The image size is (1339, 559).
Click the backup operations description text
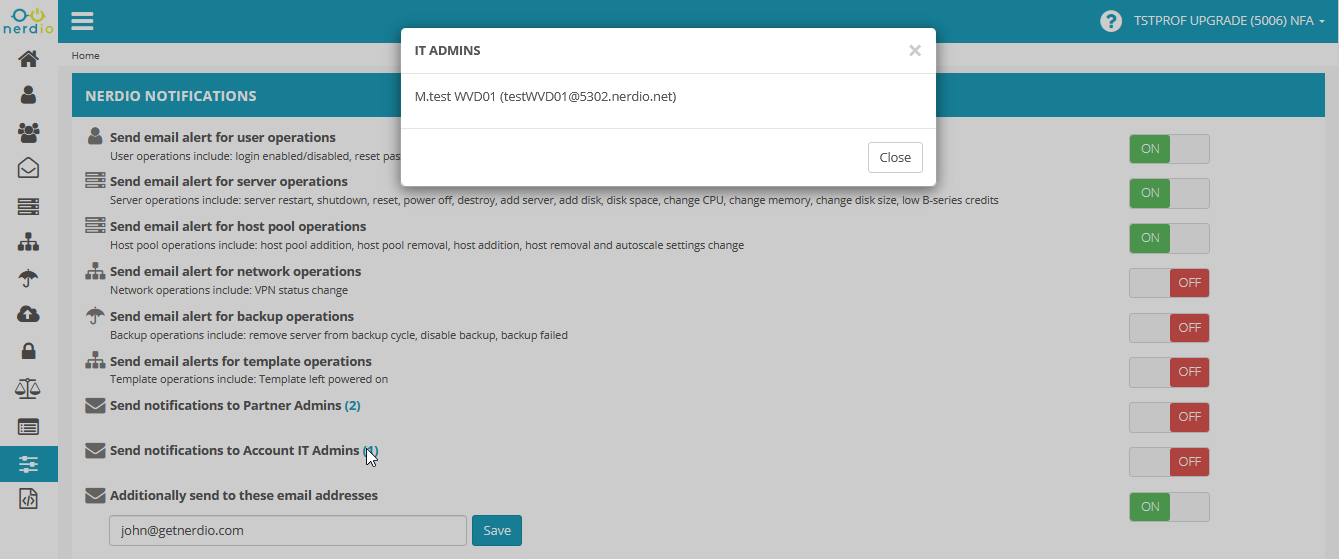pos(339,336)
